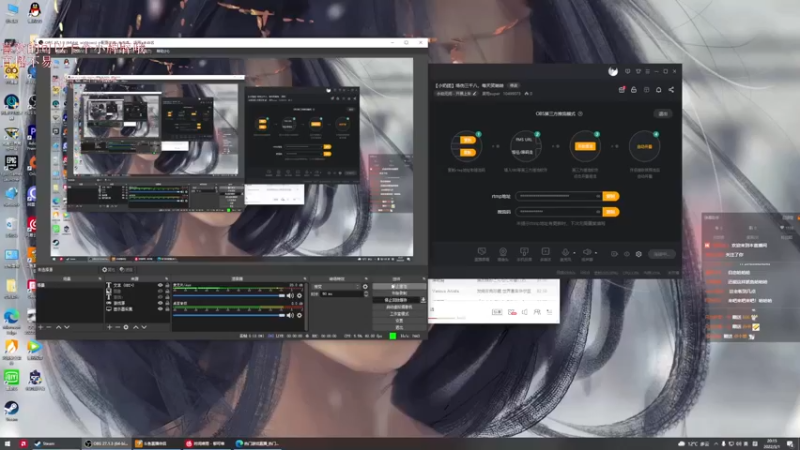Image resolution: width=800 pixels, height=450 pixels.
Task: Adjust first mixer channel volume slider
Action: point(229,296)
